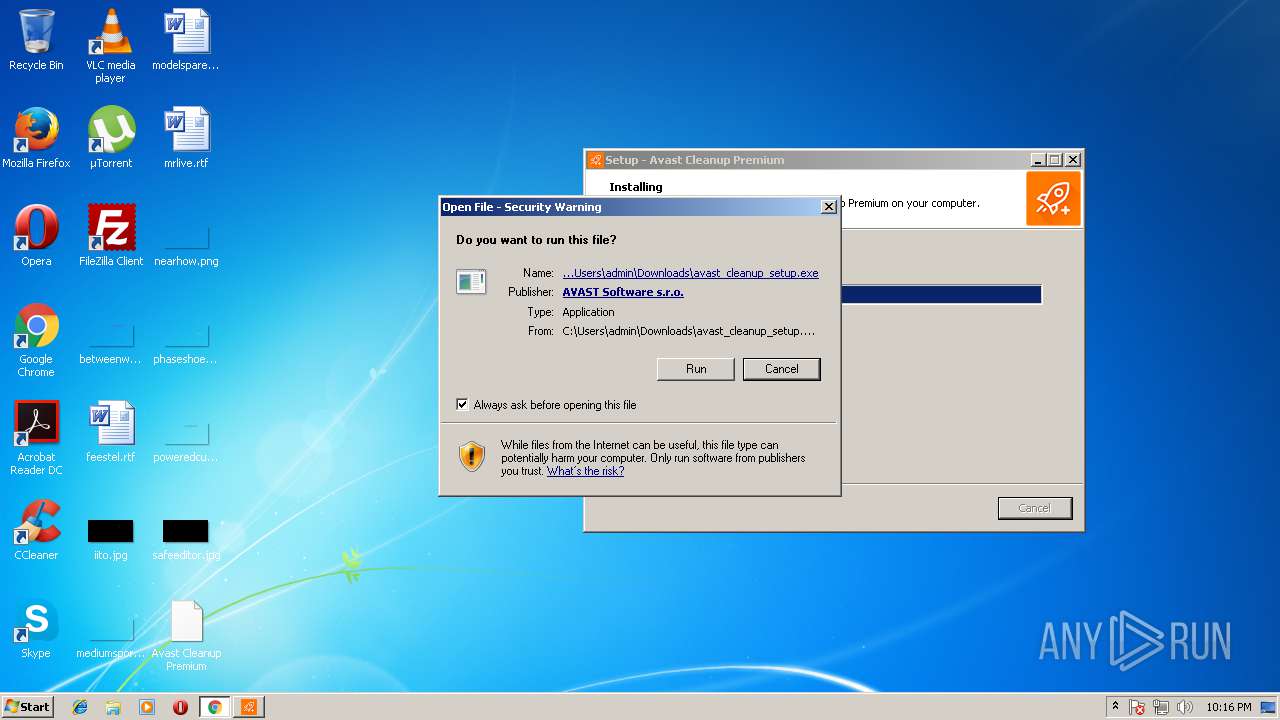This screenshot has width=1280, height=720.
Task: Open the What's the risk? link
Action: tap(585, 471)
